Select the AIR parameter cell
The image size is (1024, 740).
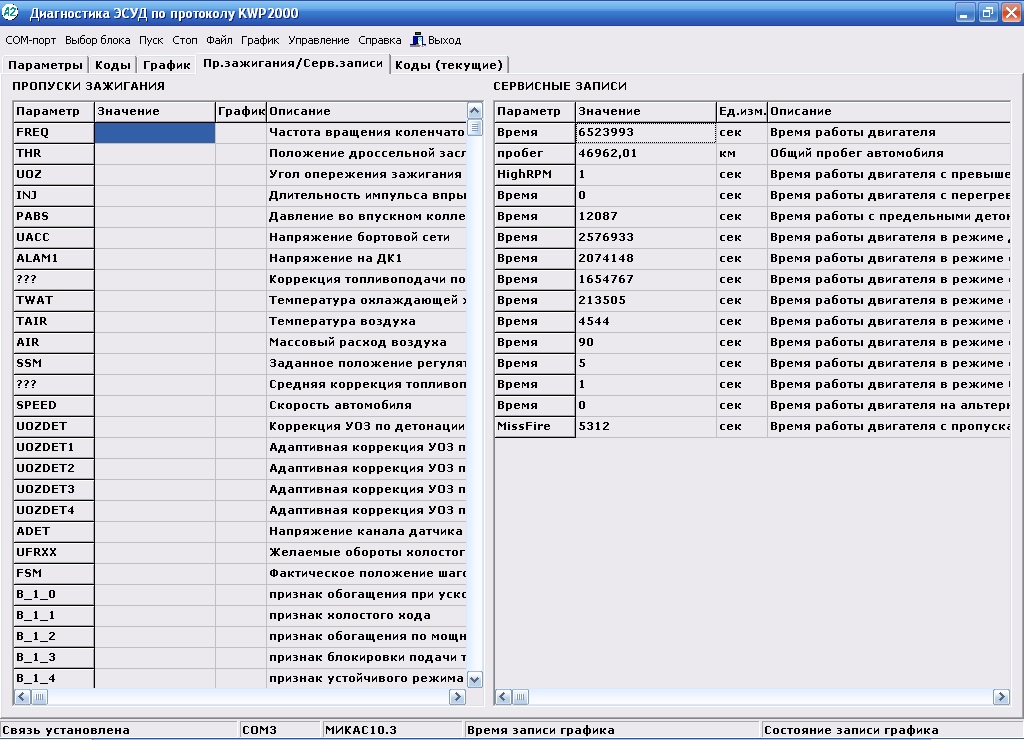(54, 342)
